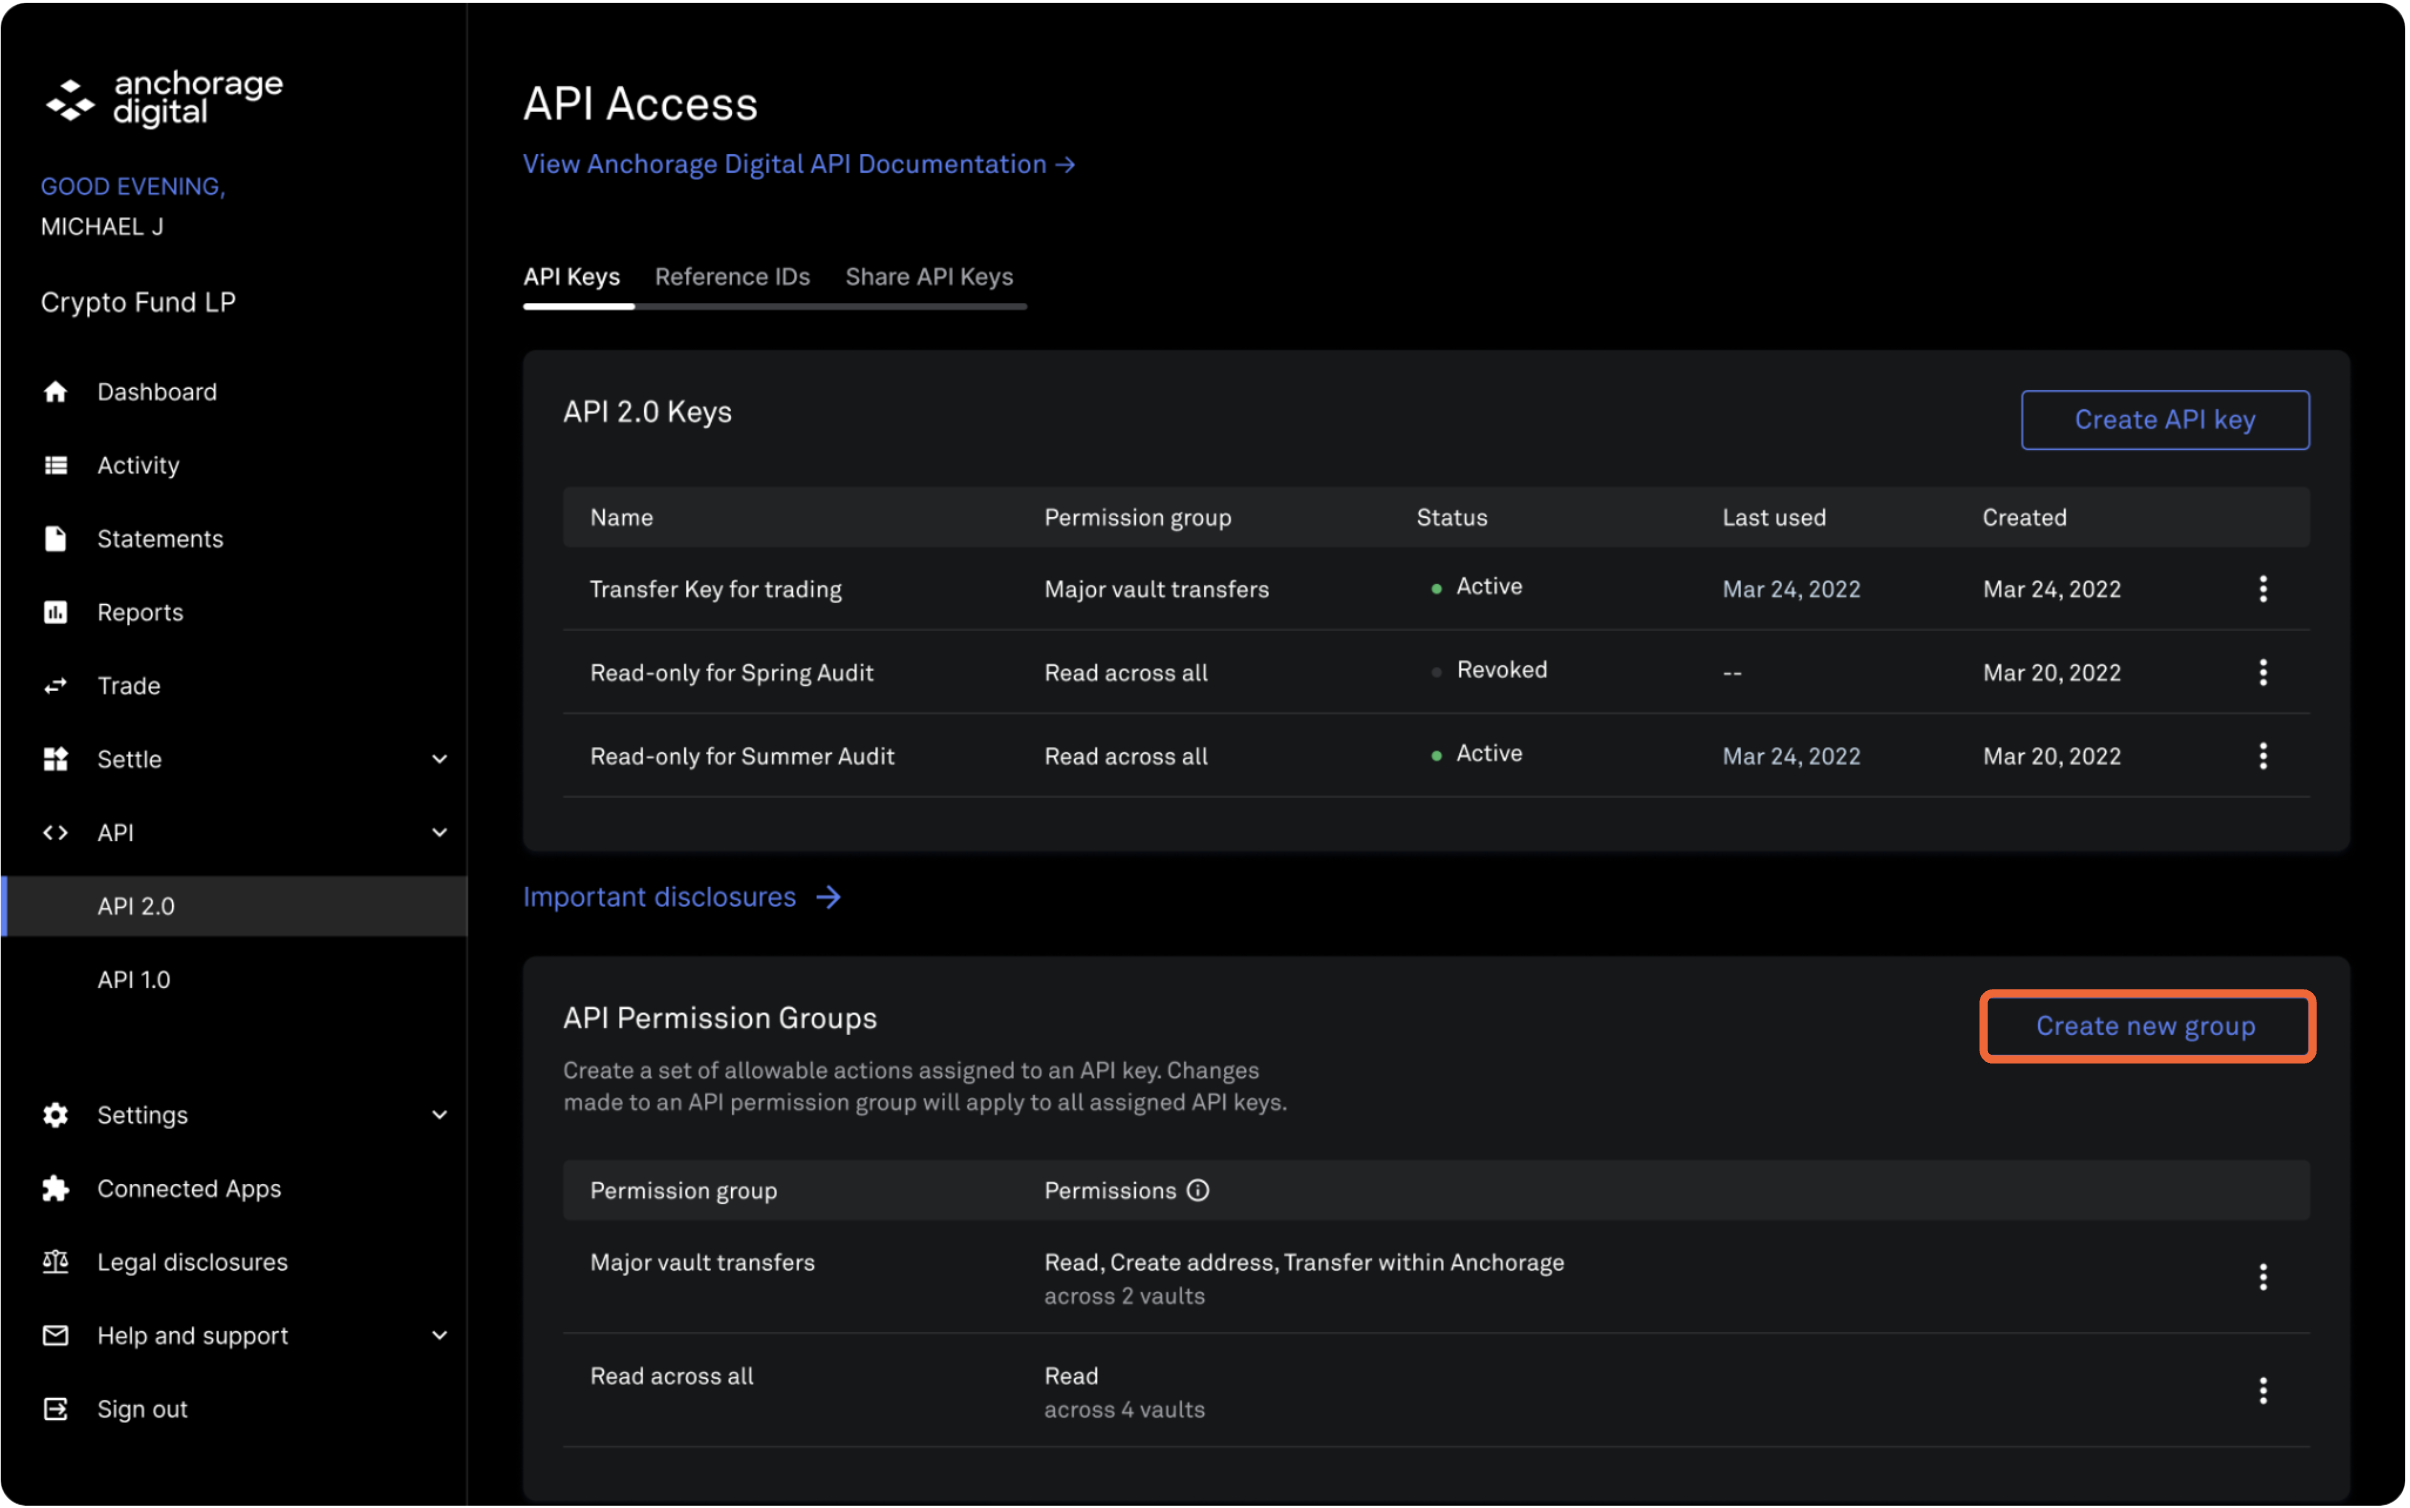This screenshot has width=2410, height=1508.
Task: Click the Create API key button
Action: pos(2164,419)
